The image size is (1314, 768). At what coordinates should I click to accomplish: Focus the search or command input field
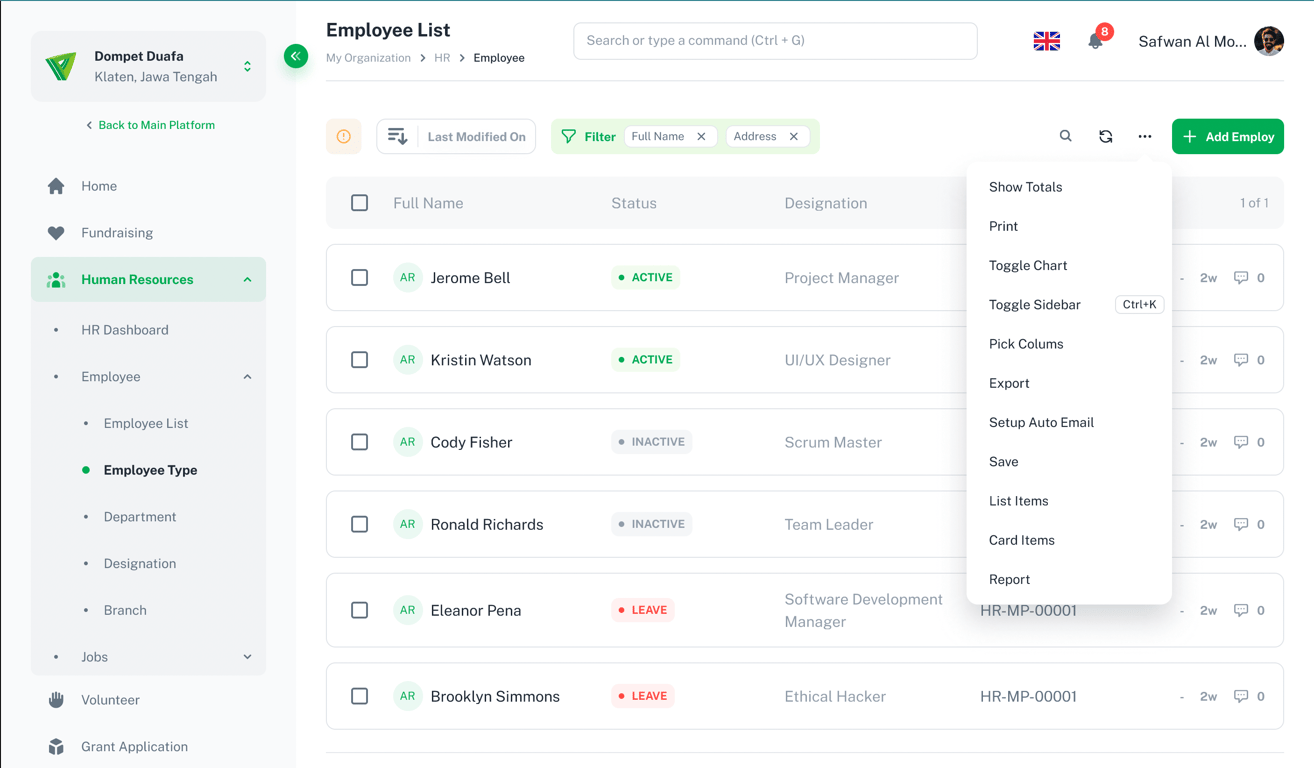775,41
